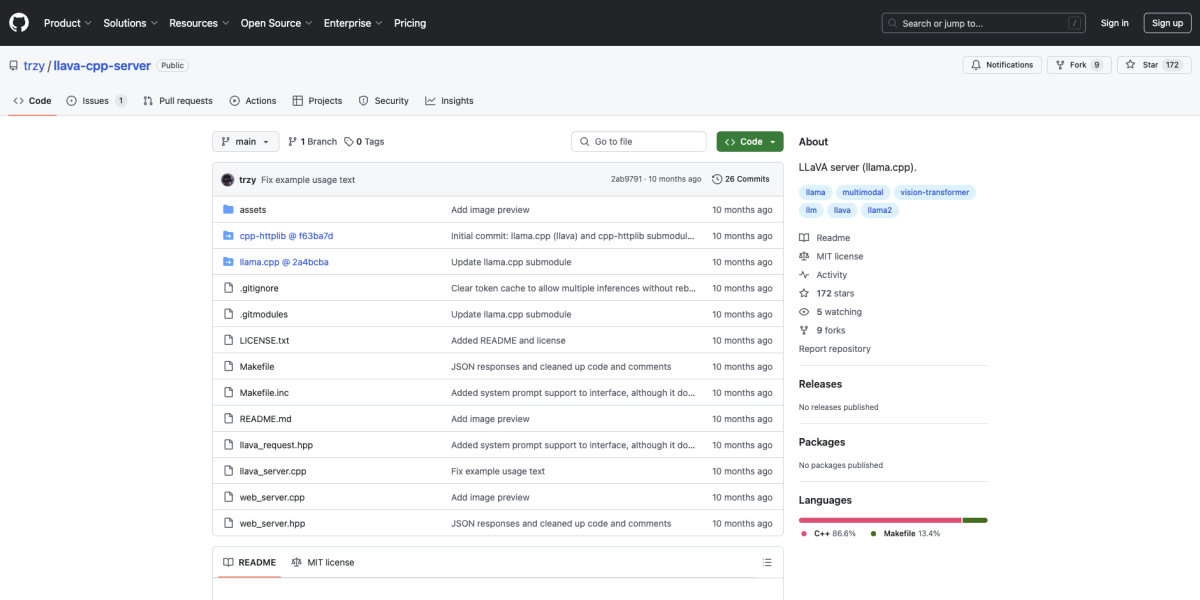Click the Notifications bell button
The image size is (1200, 600).
[x=1001, y=65]
